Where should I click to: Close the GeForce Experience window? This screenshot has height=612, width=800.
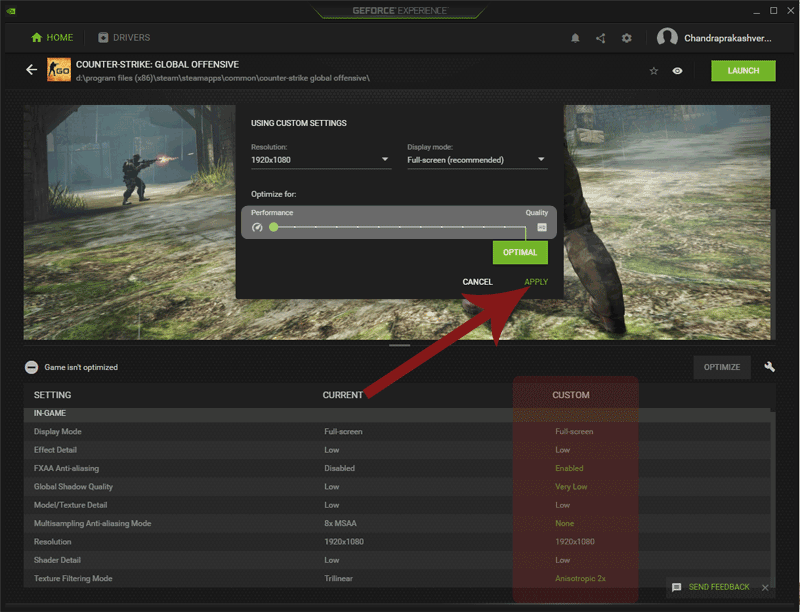[x=790, y=11]
